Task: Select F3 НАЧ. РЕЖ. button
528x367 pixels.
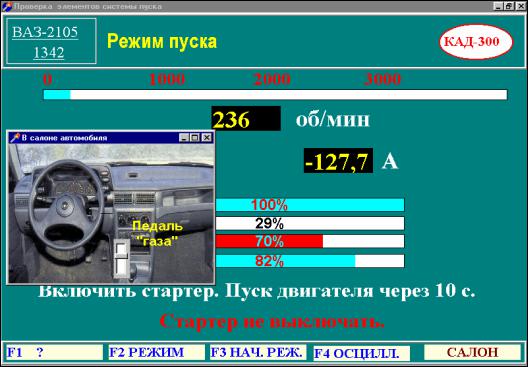Action: [x=258, y=353]
